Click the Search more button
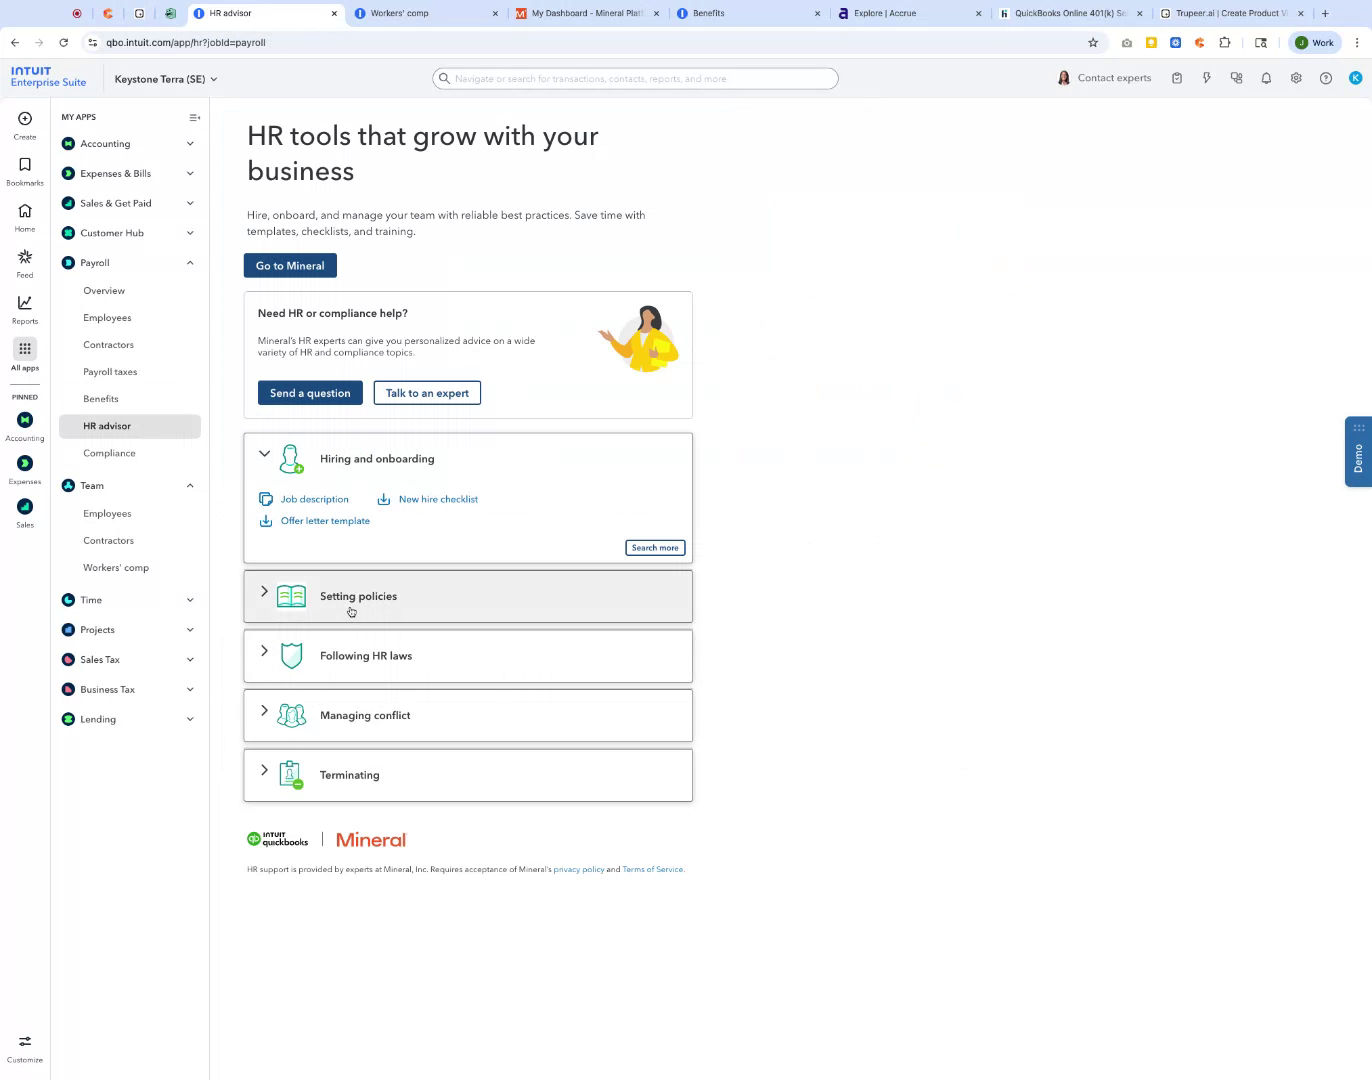 pyautogui.click(x=655, y=548)
